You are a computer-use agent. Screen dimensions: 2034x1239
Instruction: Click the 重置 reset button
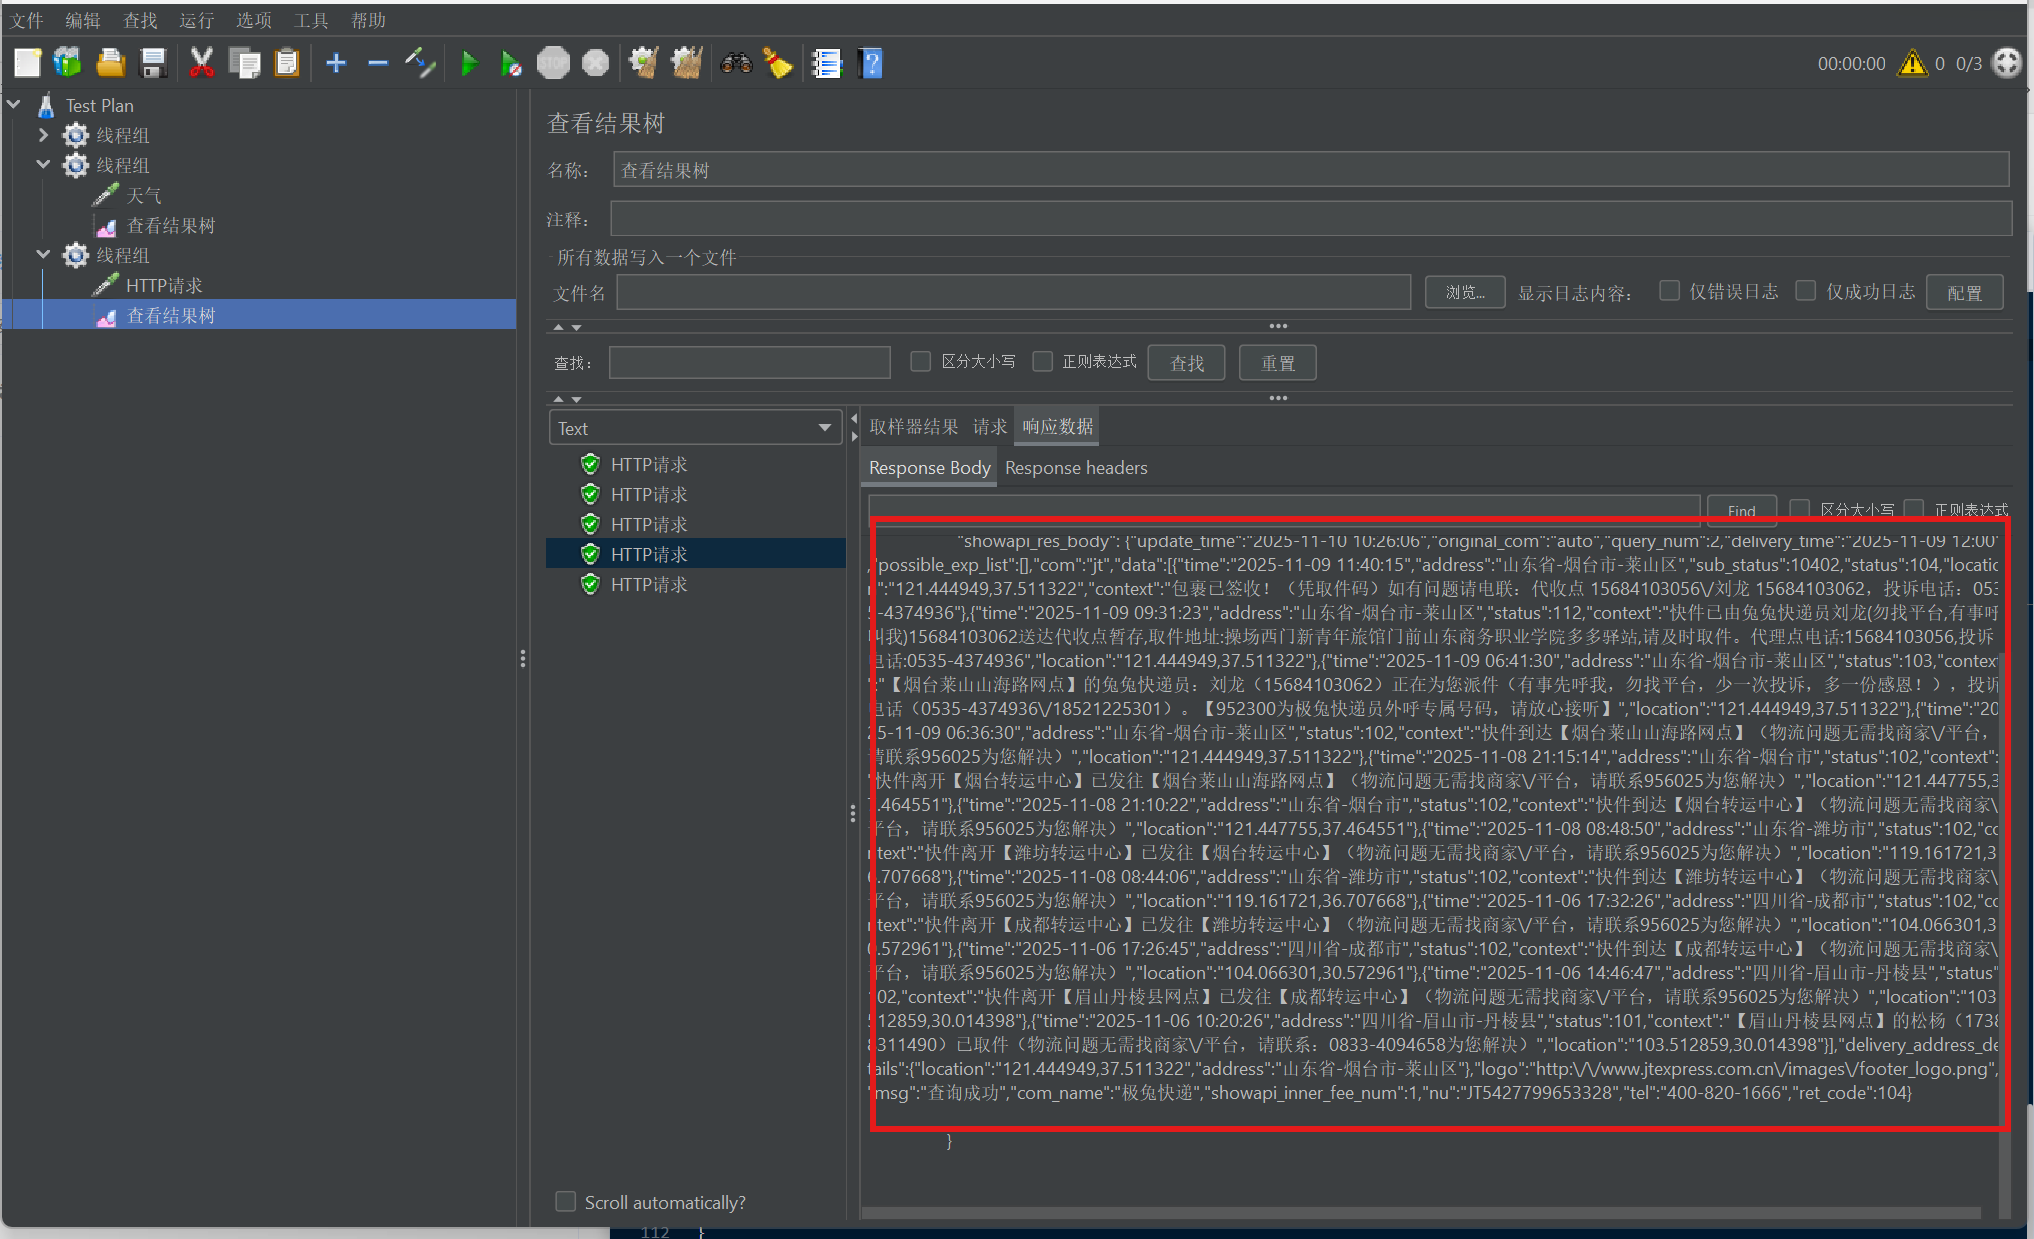1277,363
